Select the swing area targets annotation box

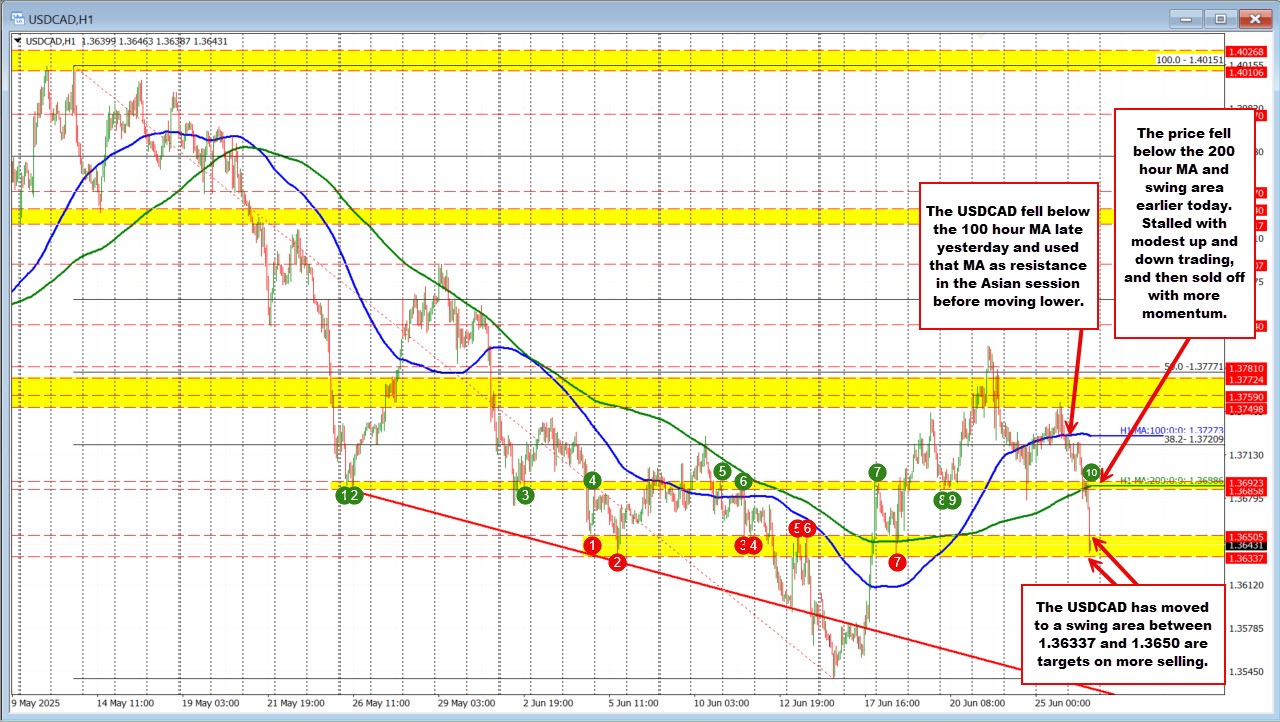(1123, 634)
